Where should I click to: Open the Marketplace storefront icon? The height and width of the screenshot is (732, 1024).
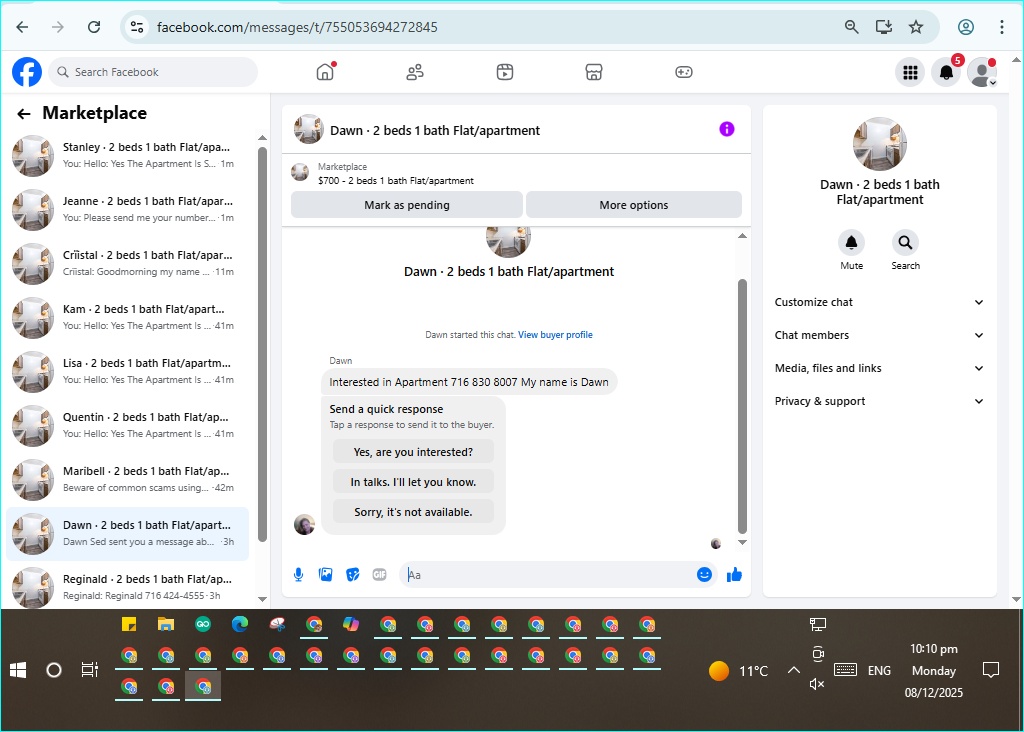click(x=594, y=72)
